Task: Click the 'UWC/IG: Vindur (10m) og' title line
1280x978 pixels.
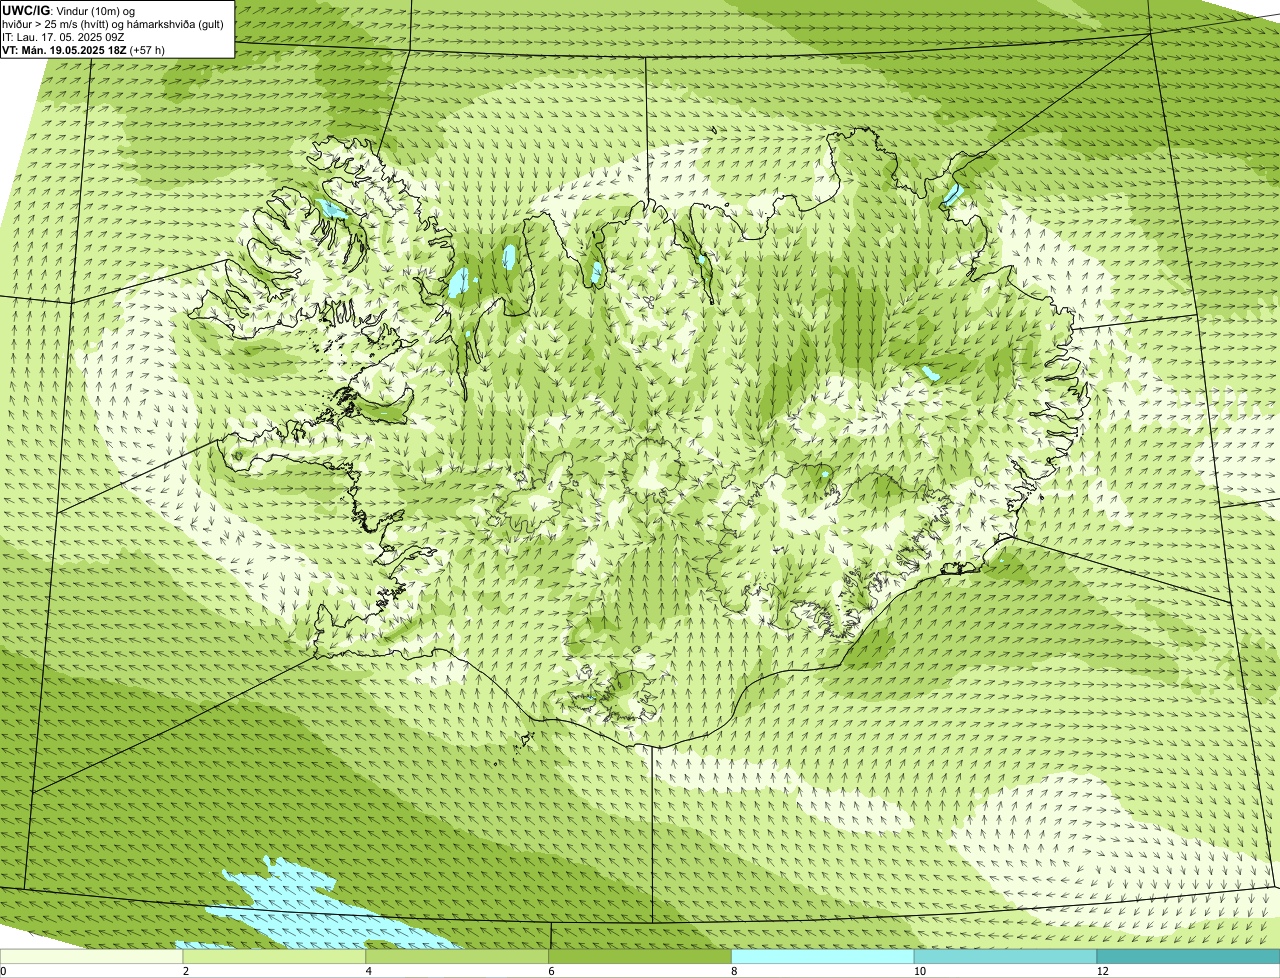Action: (x=69, y=11)
